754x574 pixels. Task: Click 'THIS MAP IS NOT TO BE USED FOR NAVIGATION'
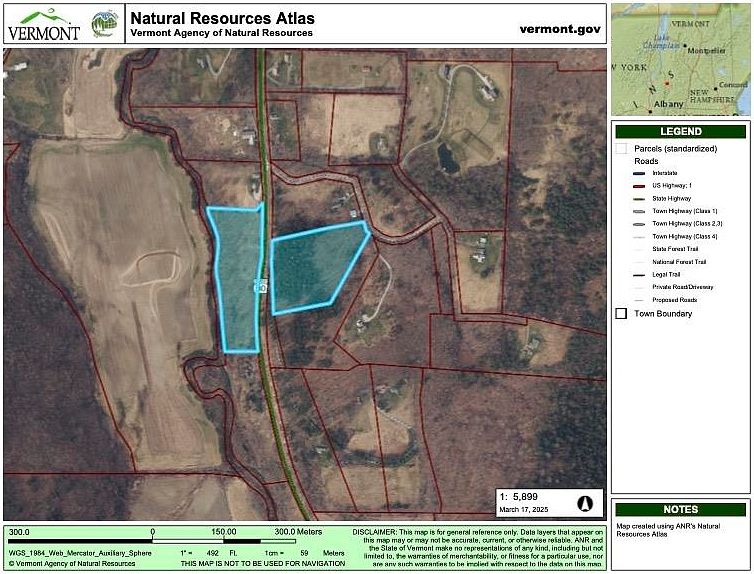coord(263,563)
